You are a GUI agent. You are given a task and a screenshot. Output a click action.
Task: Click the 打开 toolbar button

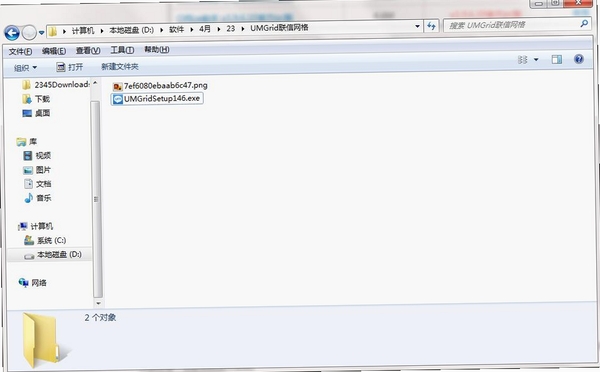[69, 67]
